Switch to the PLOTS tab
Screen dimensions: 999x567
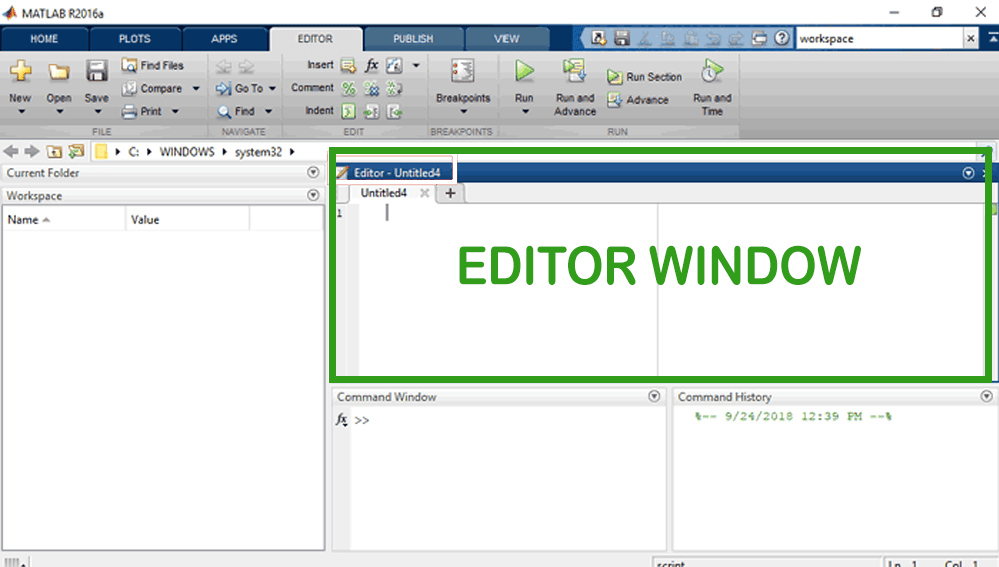coord(134,39)
